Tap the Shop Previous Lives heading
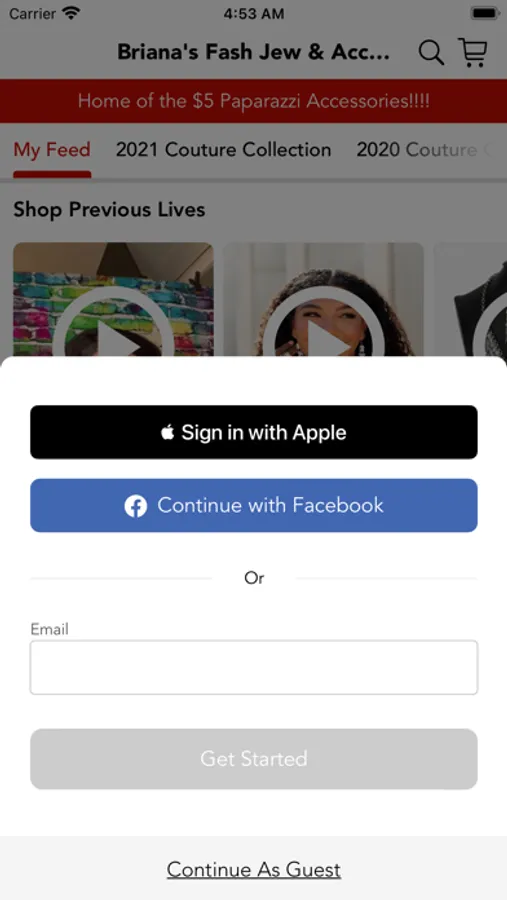507x900 pixels. pos(109,210)
